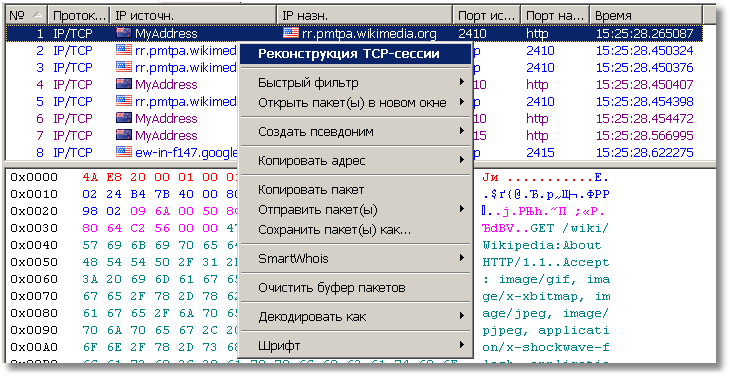Open the Копировать адрес submenu
This screenshot has width=730, height=377.
coord(355,161)
